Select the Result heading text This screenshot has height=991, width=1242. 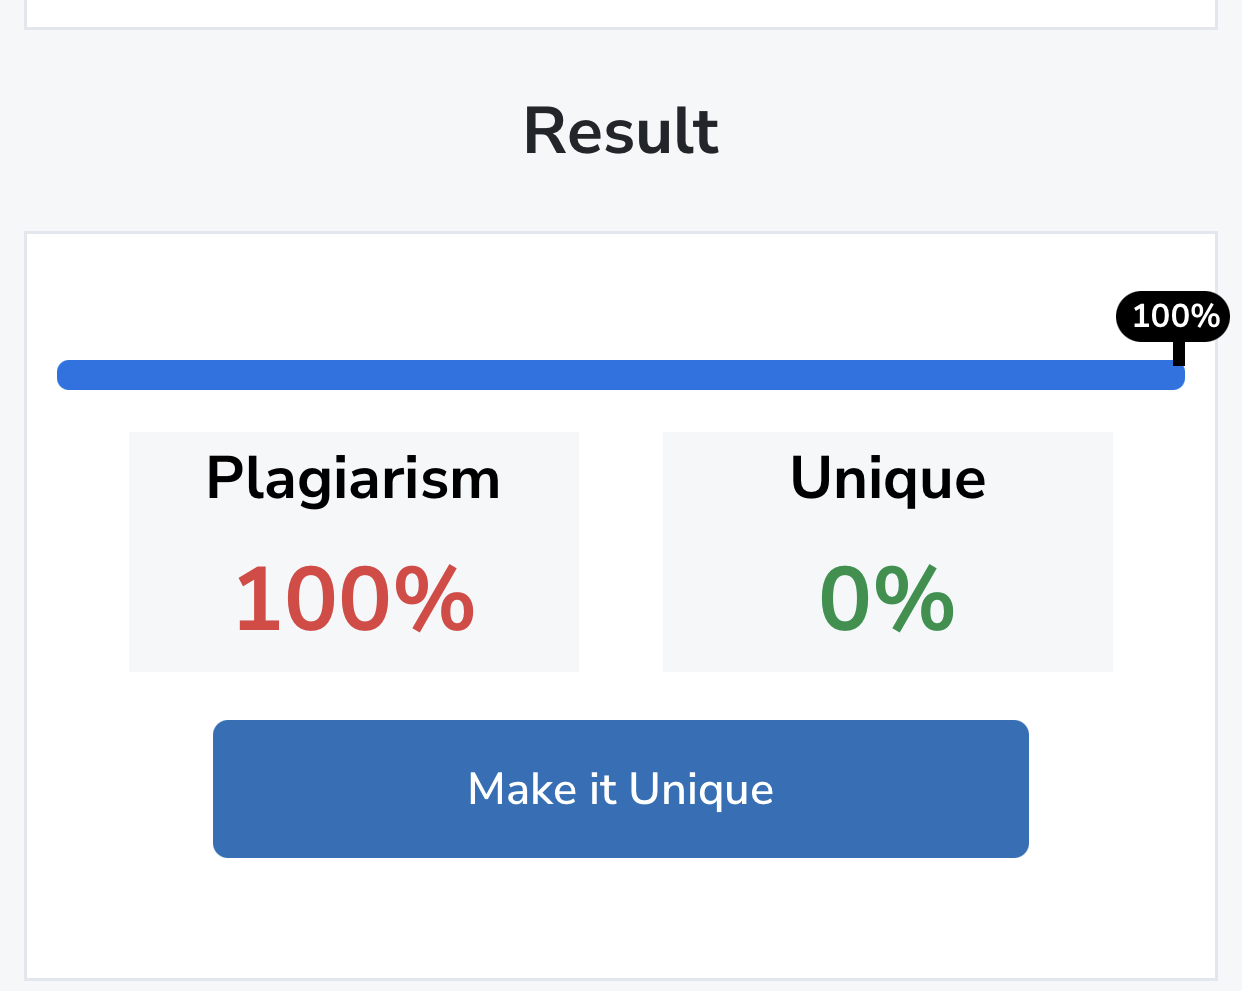[x=620, y=131]
